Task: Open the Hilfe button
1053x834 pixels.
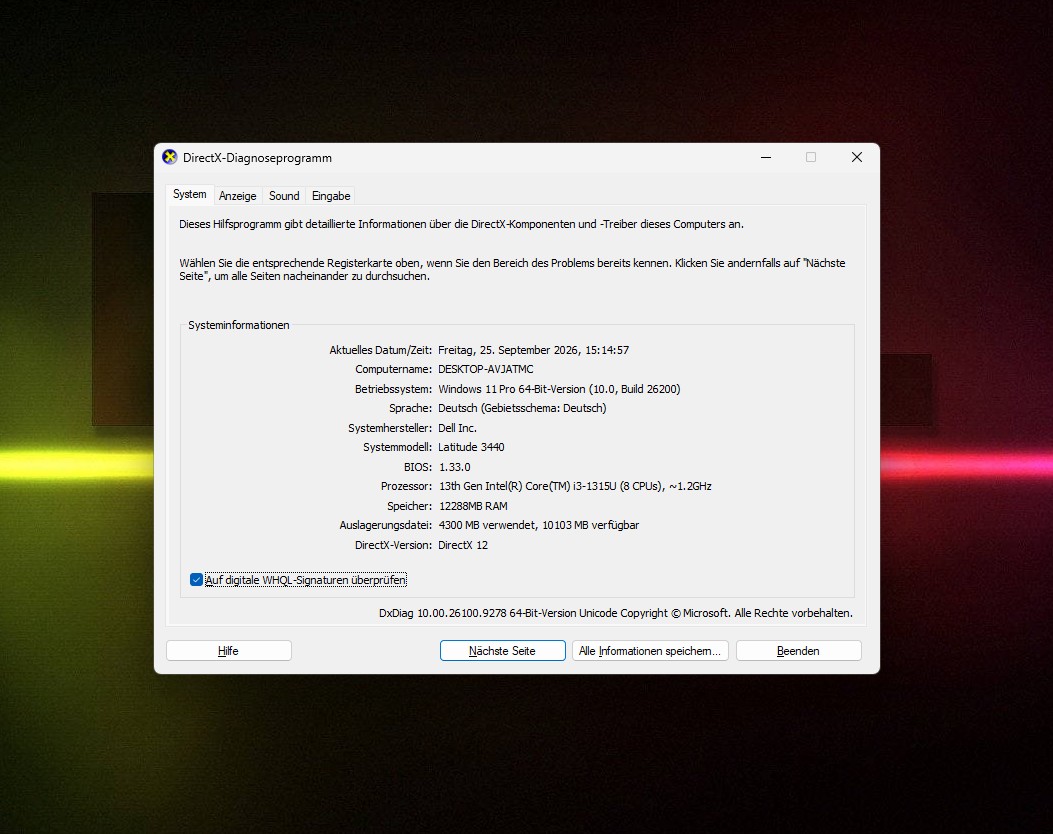Action: (x=228, y=651)
